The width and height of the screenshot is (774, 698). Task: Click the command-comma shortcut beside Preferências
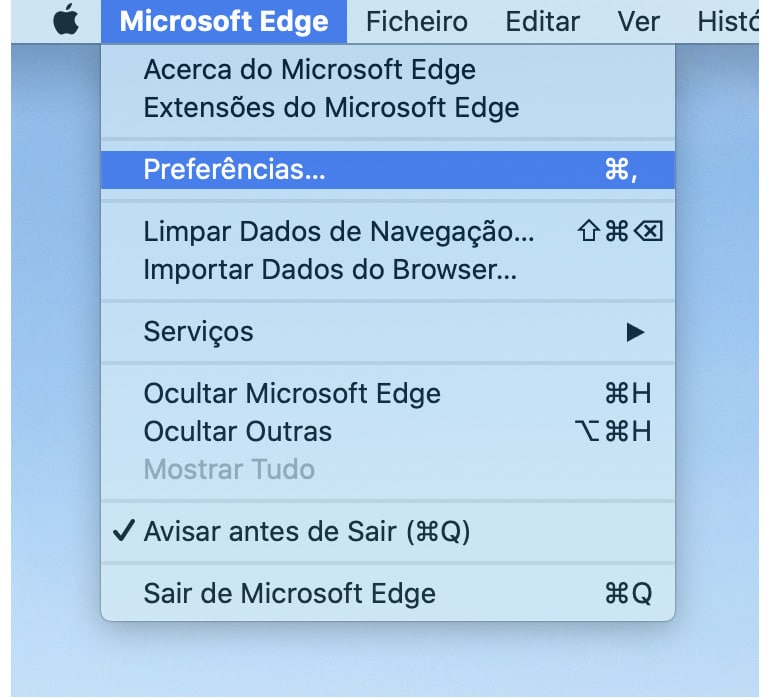click(x=621, y=170)
